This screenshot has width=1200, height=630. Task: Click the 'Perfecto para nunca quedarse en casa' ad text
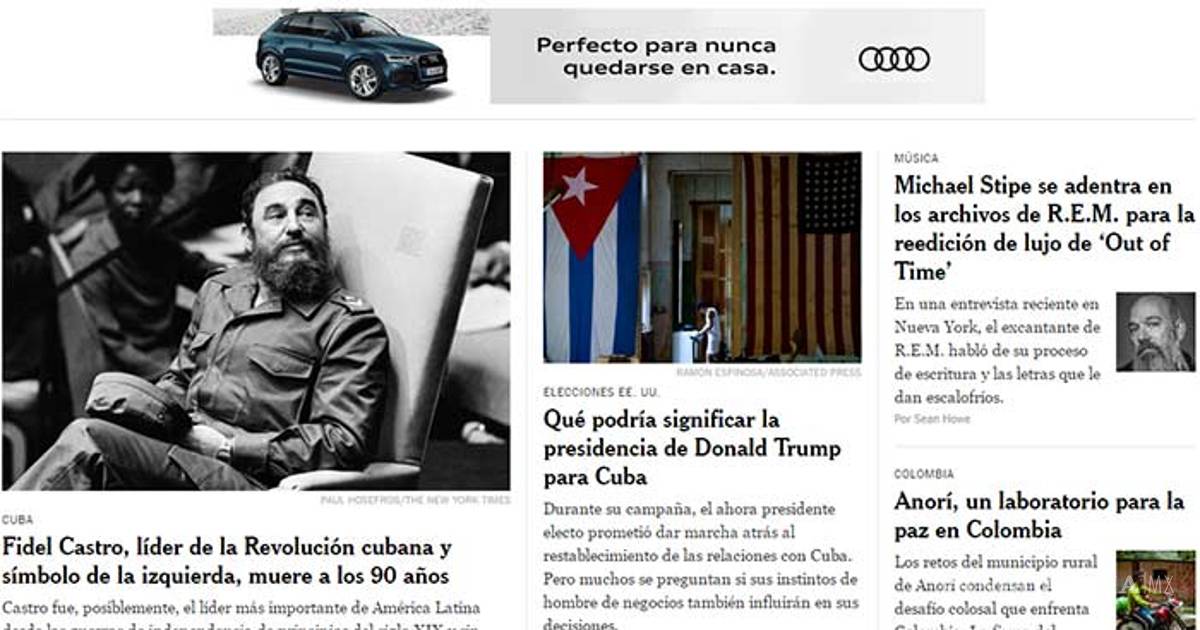655,57
